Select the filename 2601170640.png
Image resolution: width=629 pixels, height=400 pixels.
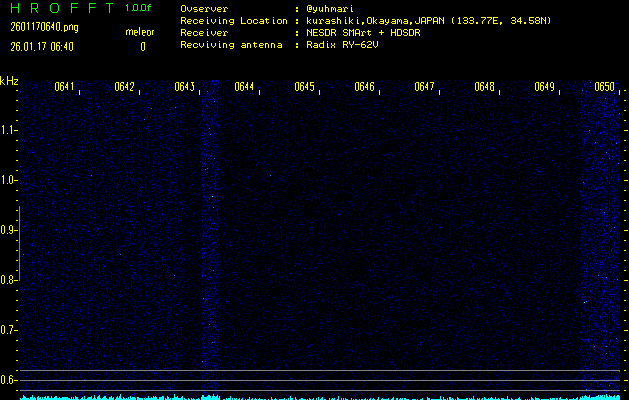coord(45,27)
